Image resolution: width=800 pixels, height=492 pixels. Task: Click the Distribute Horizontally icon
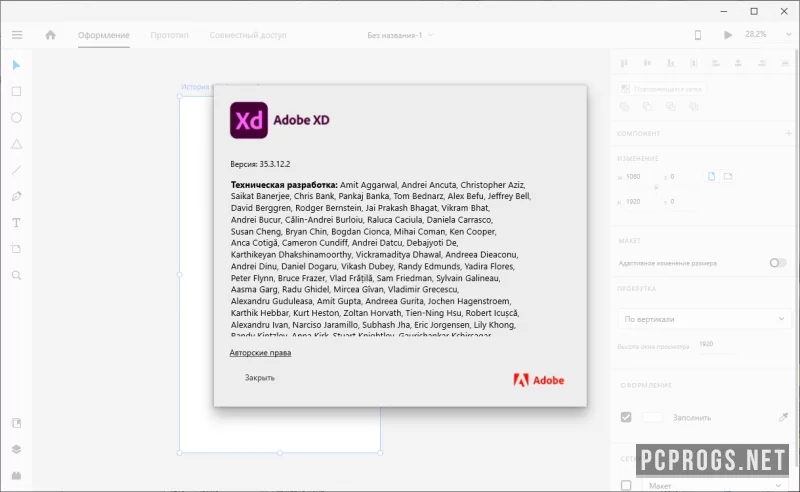(785, 63)
